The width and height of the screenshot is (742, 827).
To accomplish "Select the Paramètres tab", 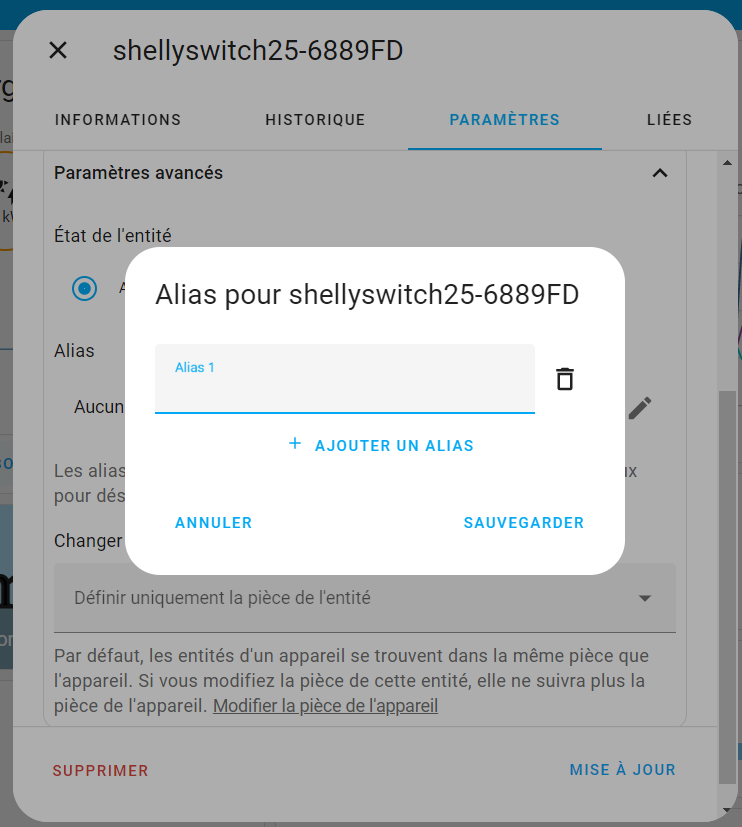I will point(504,120).
